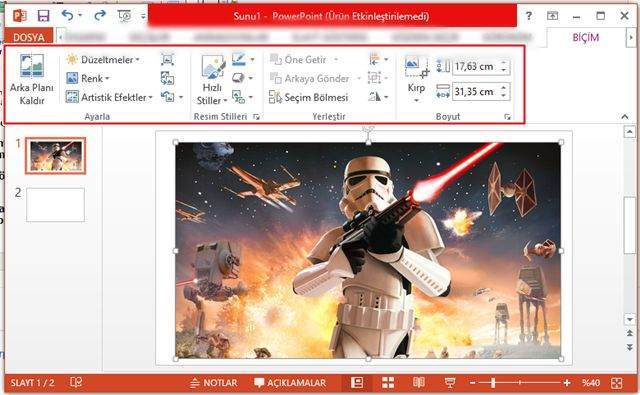Open reading view from status bar
The image size is (640, 395).
point(419,383)
